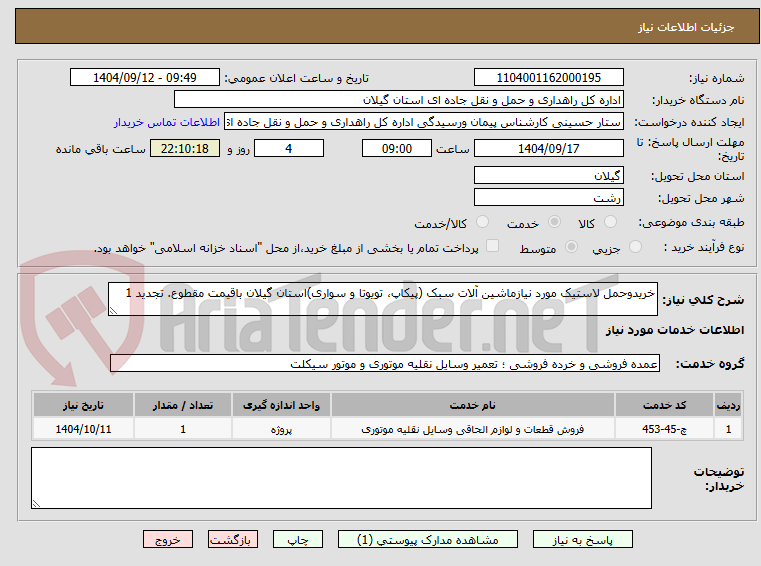The height and width of the screenshot is (566, 761).
Task: Select the خدمت radio button
Action: [554, 222]
